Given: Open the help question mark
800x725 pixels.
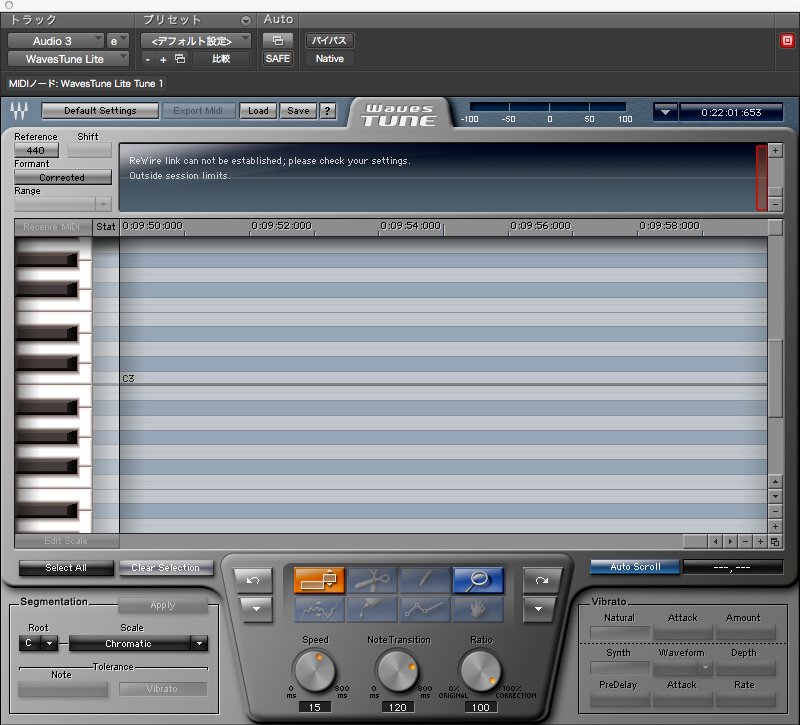Looking at the screenshot, I should (328, 111).
